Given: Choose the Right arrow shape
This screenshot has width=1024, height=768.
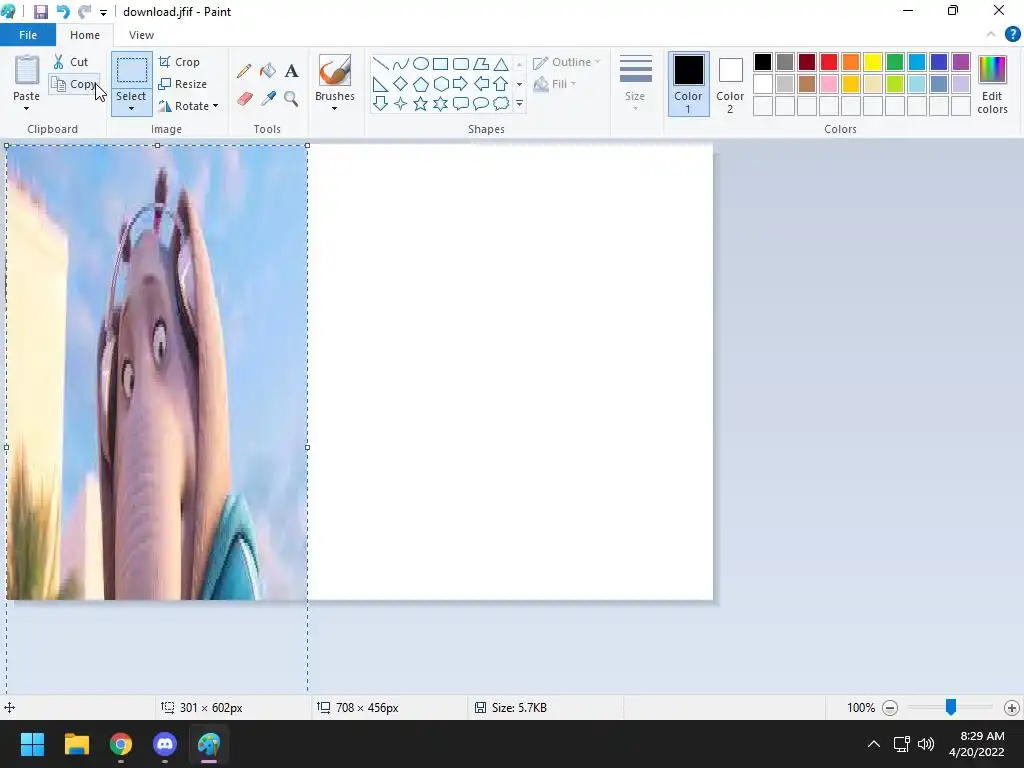Looking at the screenshot, I should coord(461,84).
